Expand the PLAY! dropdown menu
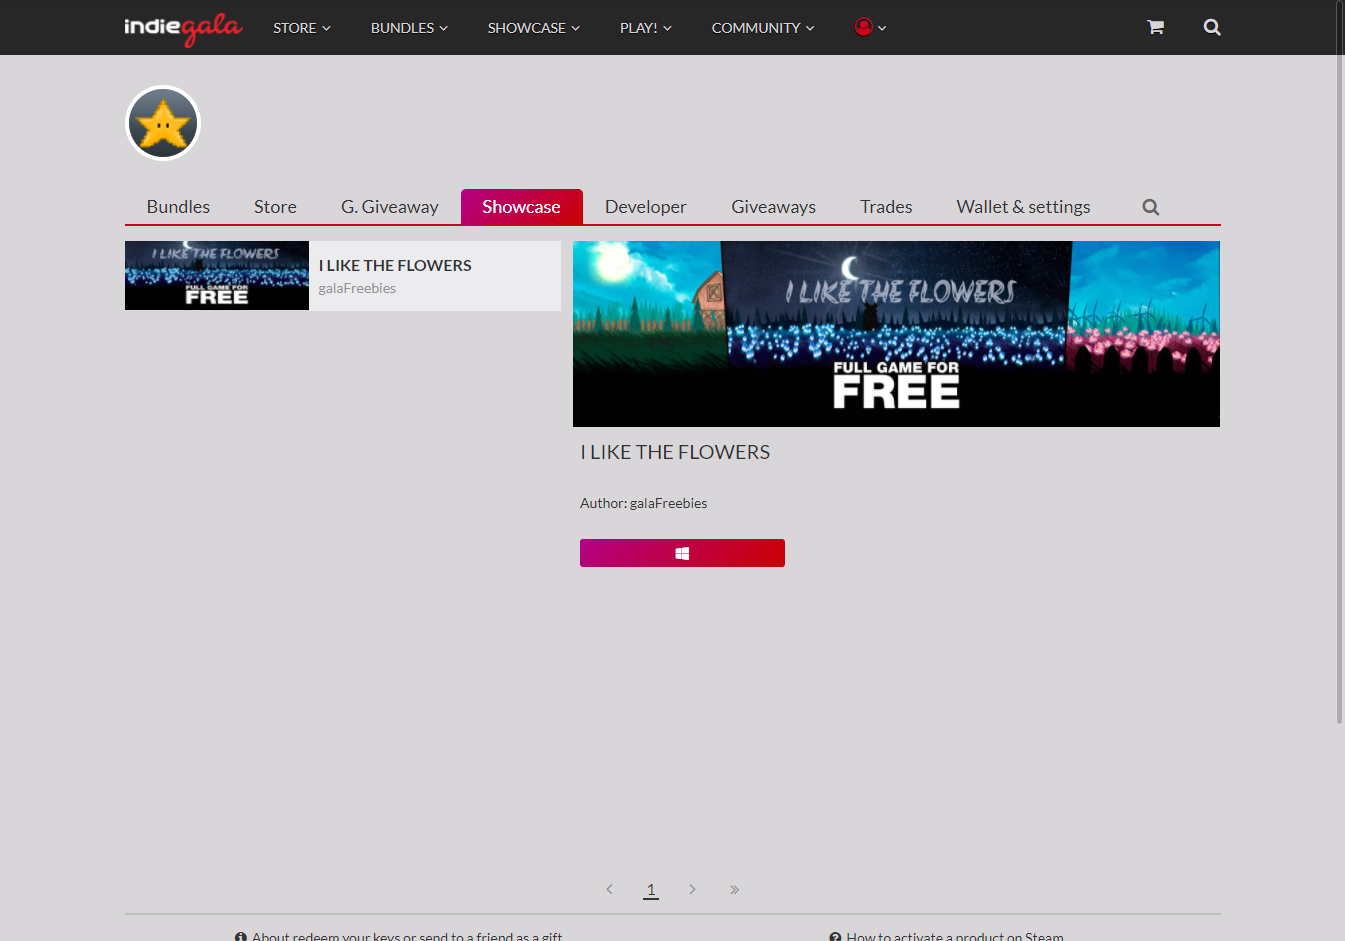 coord(646,28)
